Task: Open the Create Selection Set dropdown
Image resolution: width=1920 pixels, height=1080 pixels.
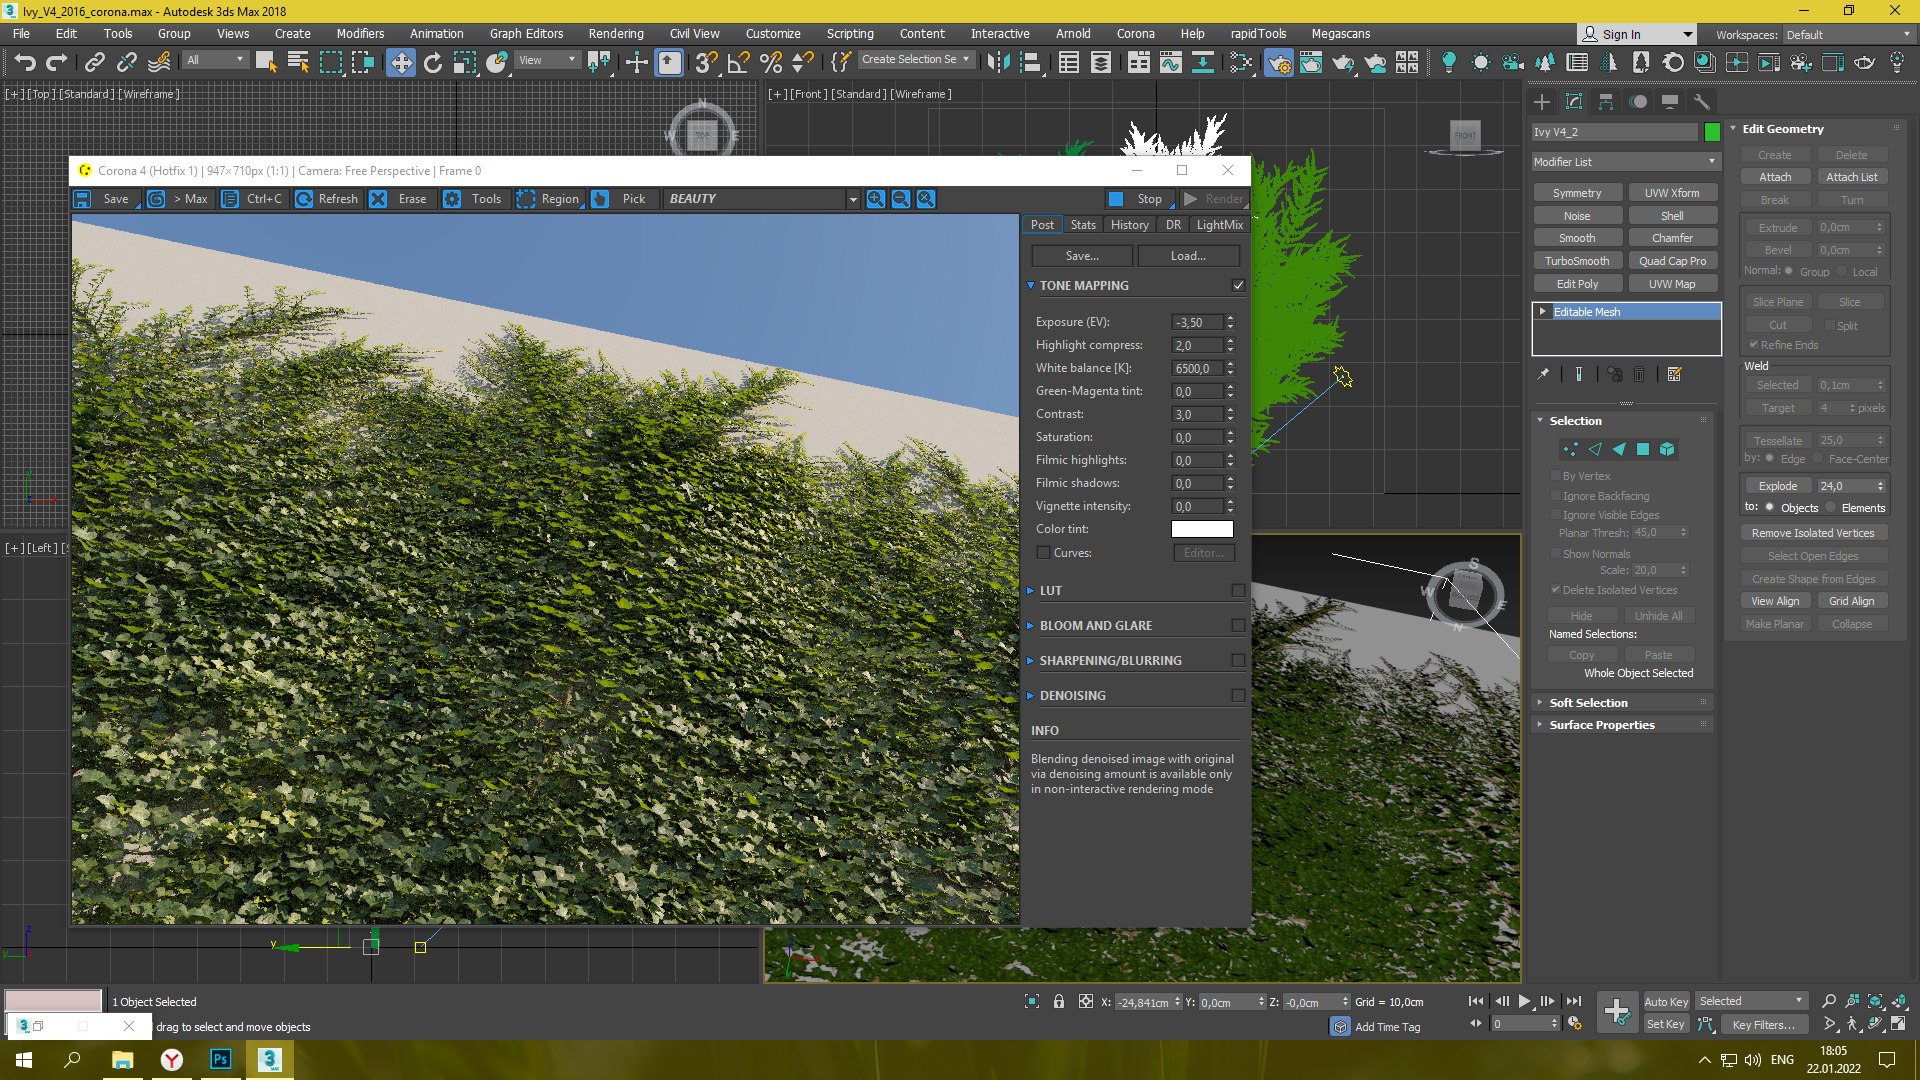Action: (x=916, y=59)
